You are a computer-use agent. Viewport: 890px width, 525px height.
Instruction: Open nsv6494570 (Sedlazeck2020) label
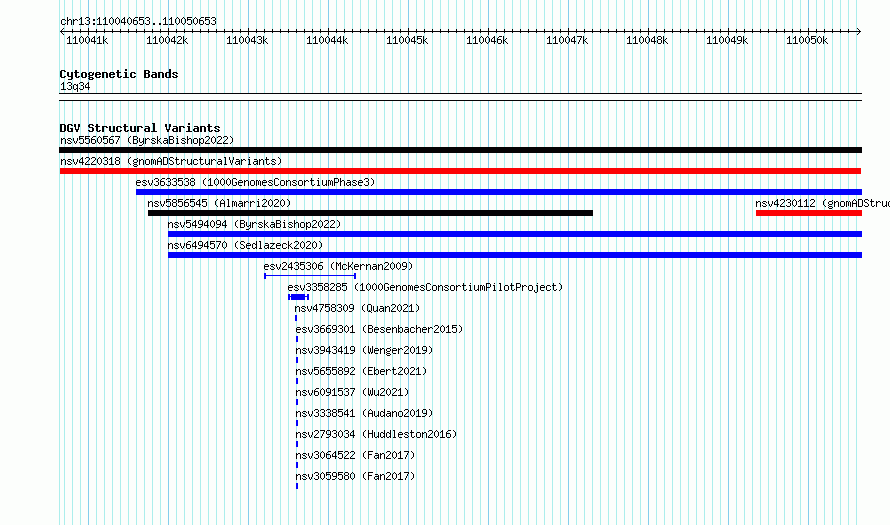click(245, 245)
